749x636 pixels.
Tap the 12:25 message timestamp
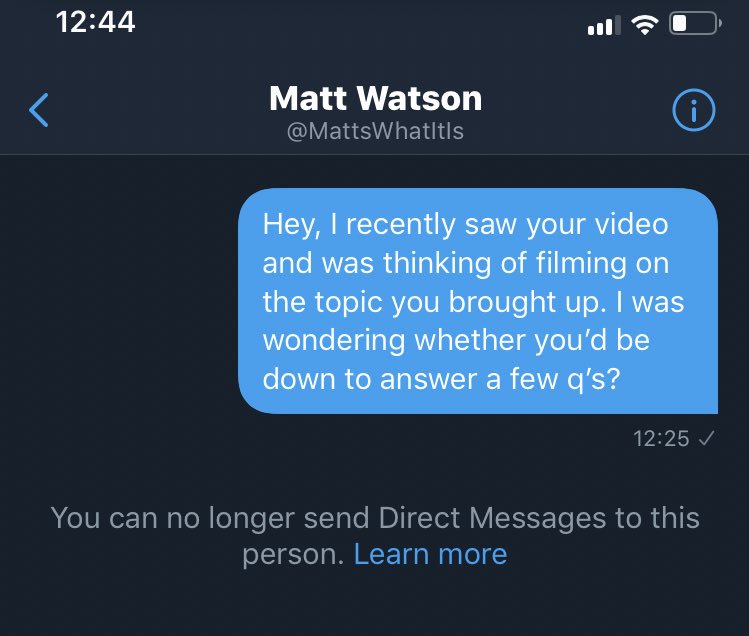click(661, 438)
